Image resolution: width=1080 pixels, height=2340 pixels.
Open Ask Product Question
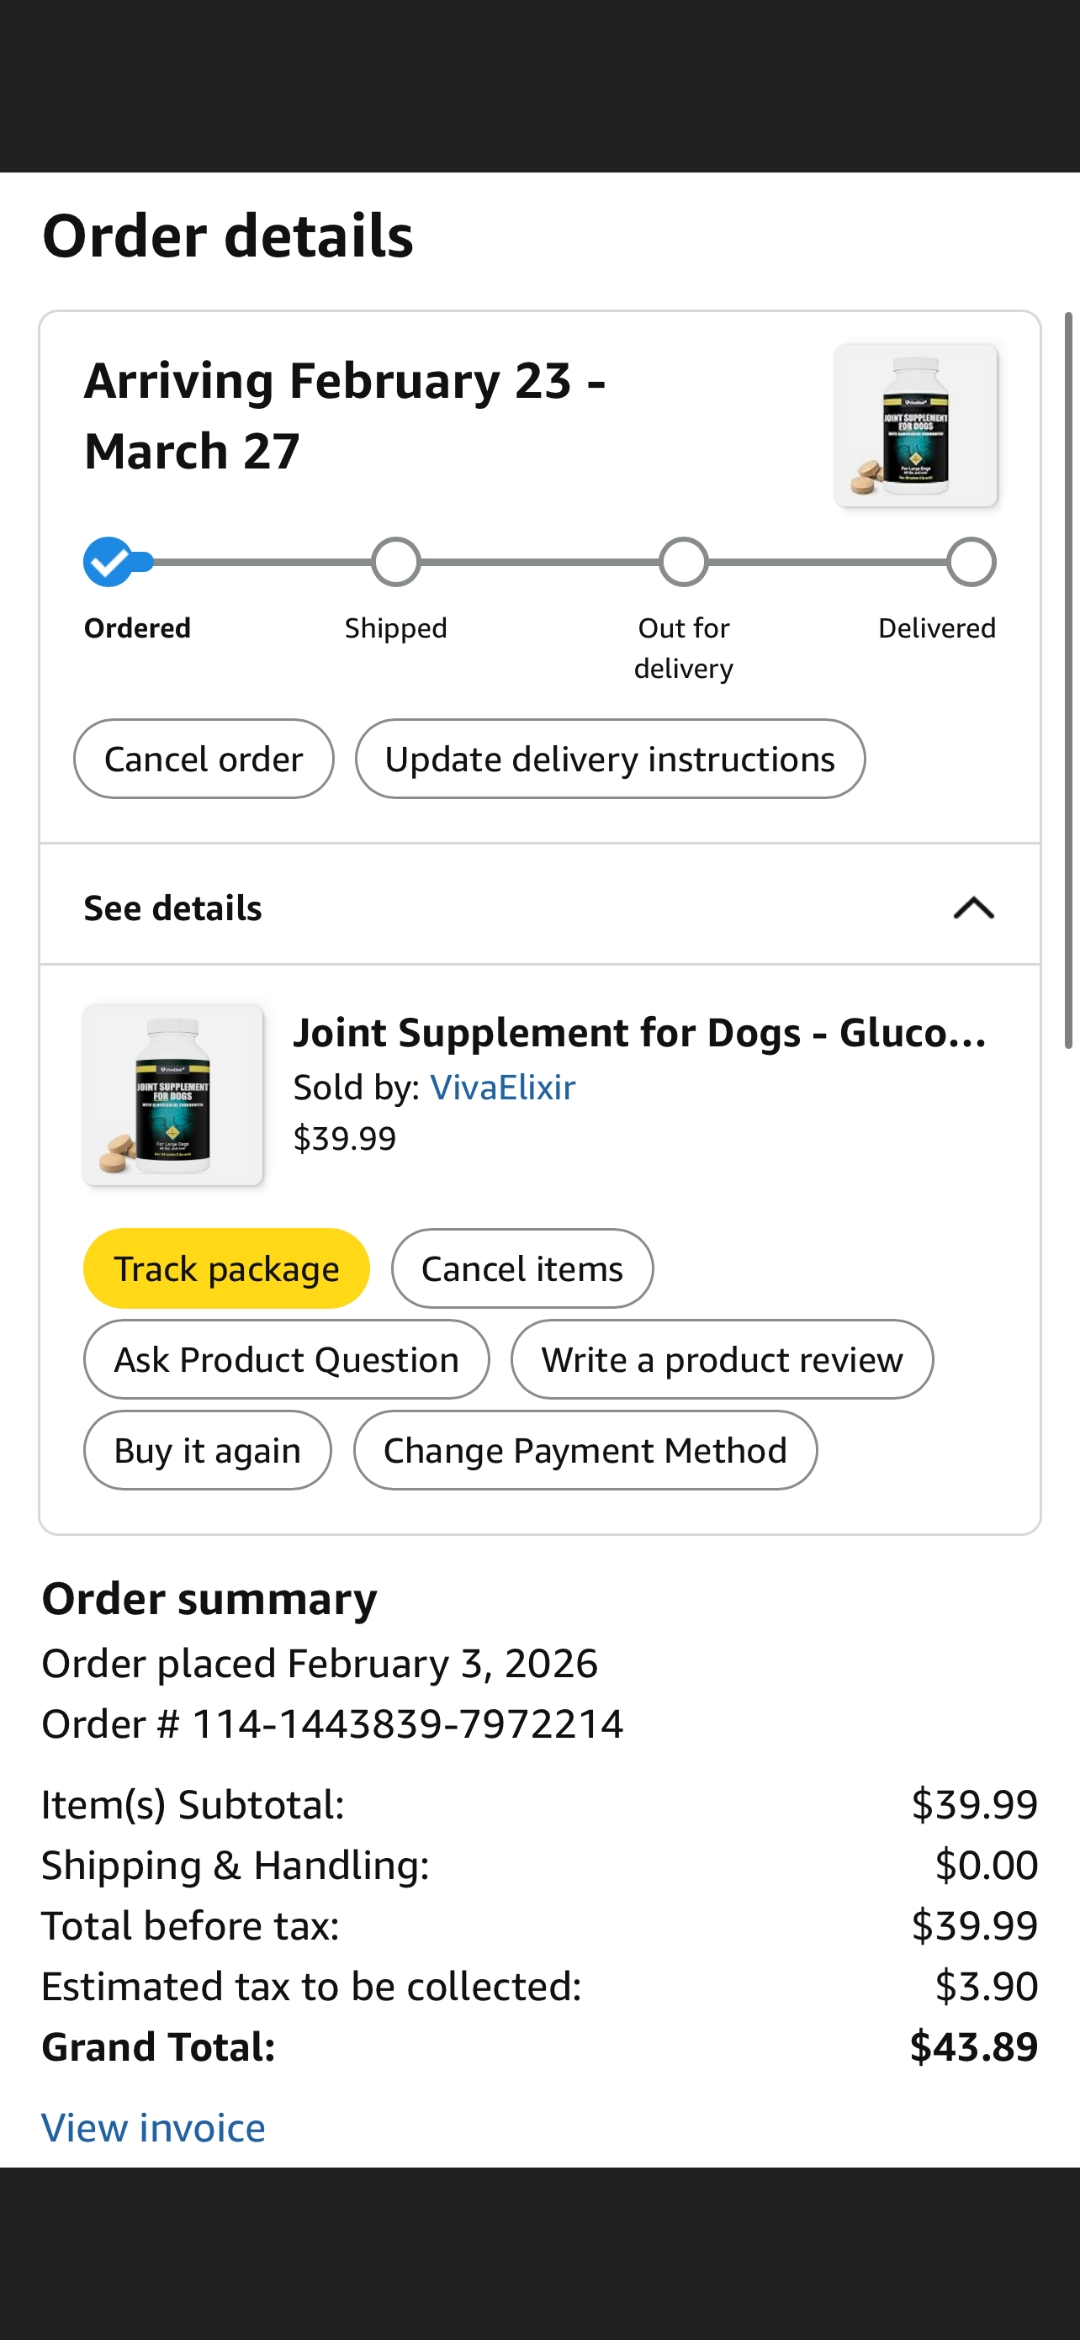(x=286, y=1360)
